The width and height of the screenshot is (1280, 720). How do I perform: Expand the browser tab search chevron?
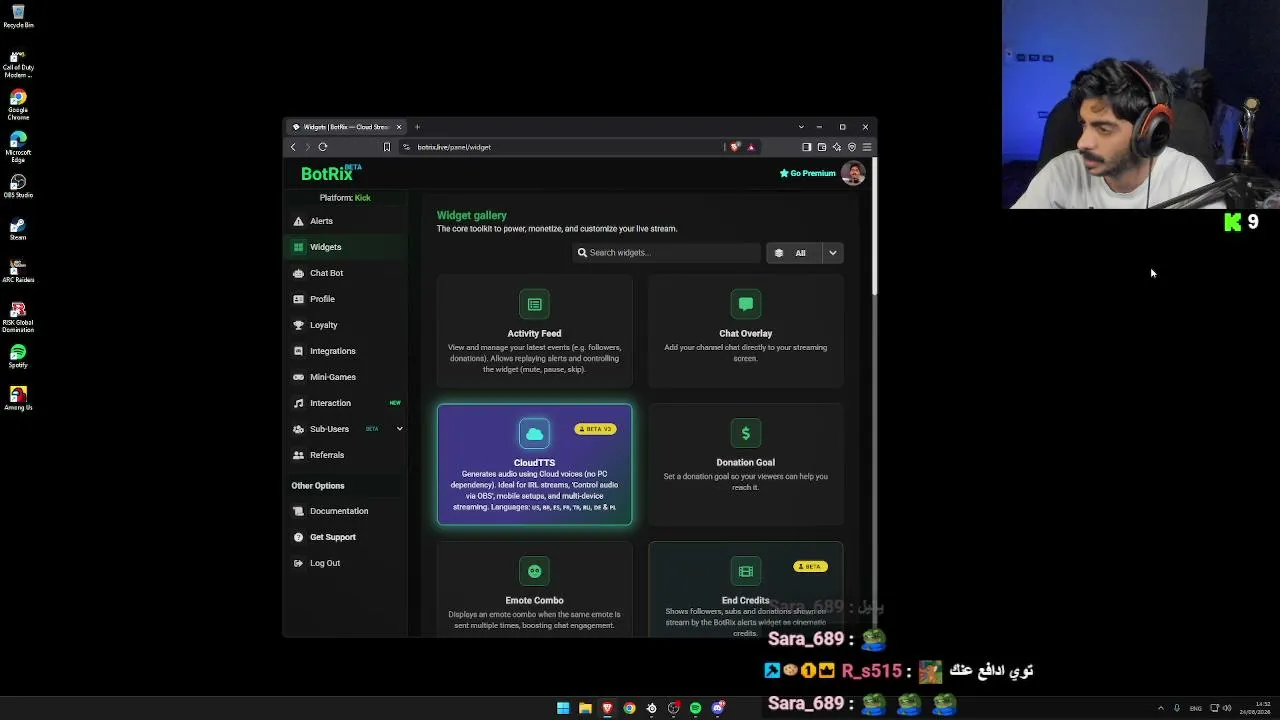click(801, 127)
